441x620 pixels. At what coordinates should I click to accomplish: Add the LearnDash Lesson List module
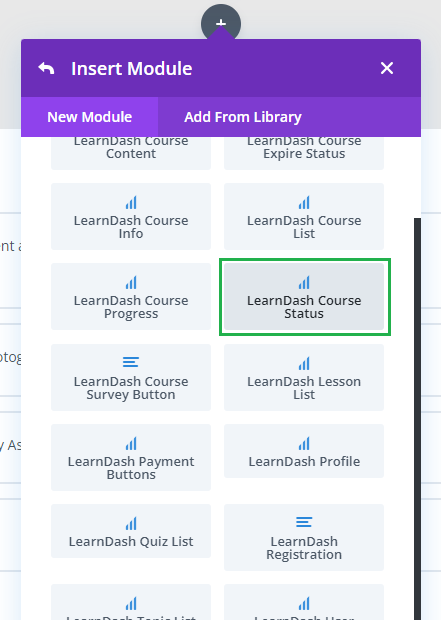click(304, 377)
